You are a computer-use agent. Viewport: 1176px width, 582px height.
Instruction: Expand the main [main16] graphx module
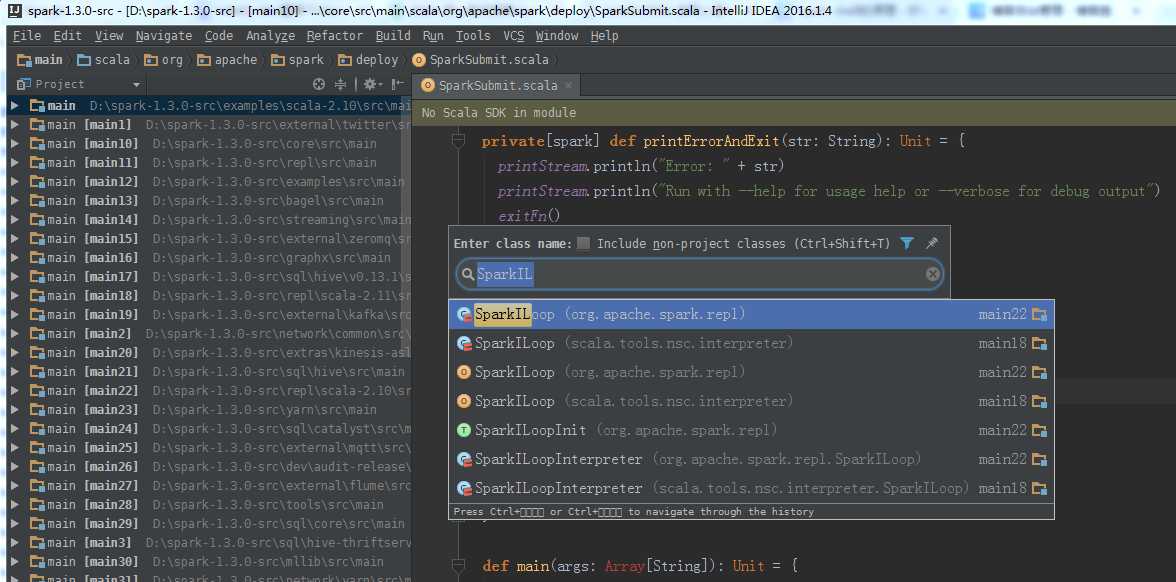pyautogui.click(x=15, y=257)
